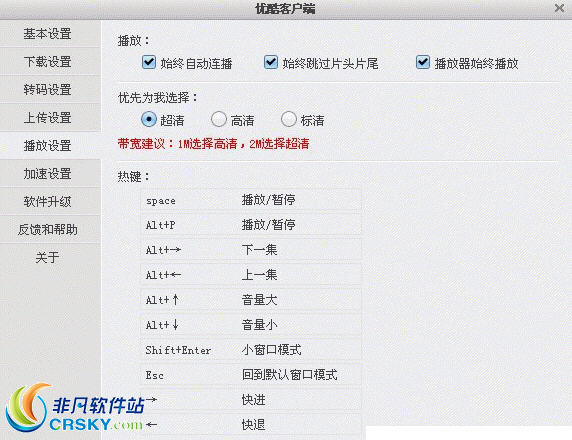Select the Alt+P 播放/暂停 hotkey entry
The image size is (572, 440).
click(251, 225)
